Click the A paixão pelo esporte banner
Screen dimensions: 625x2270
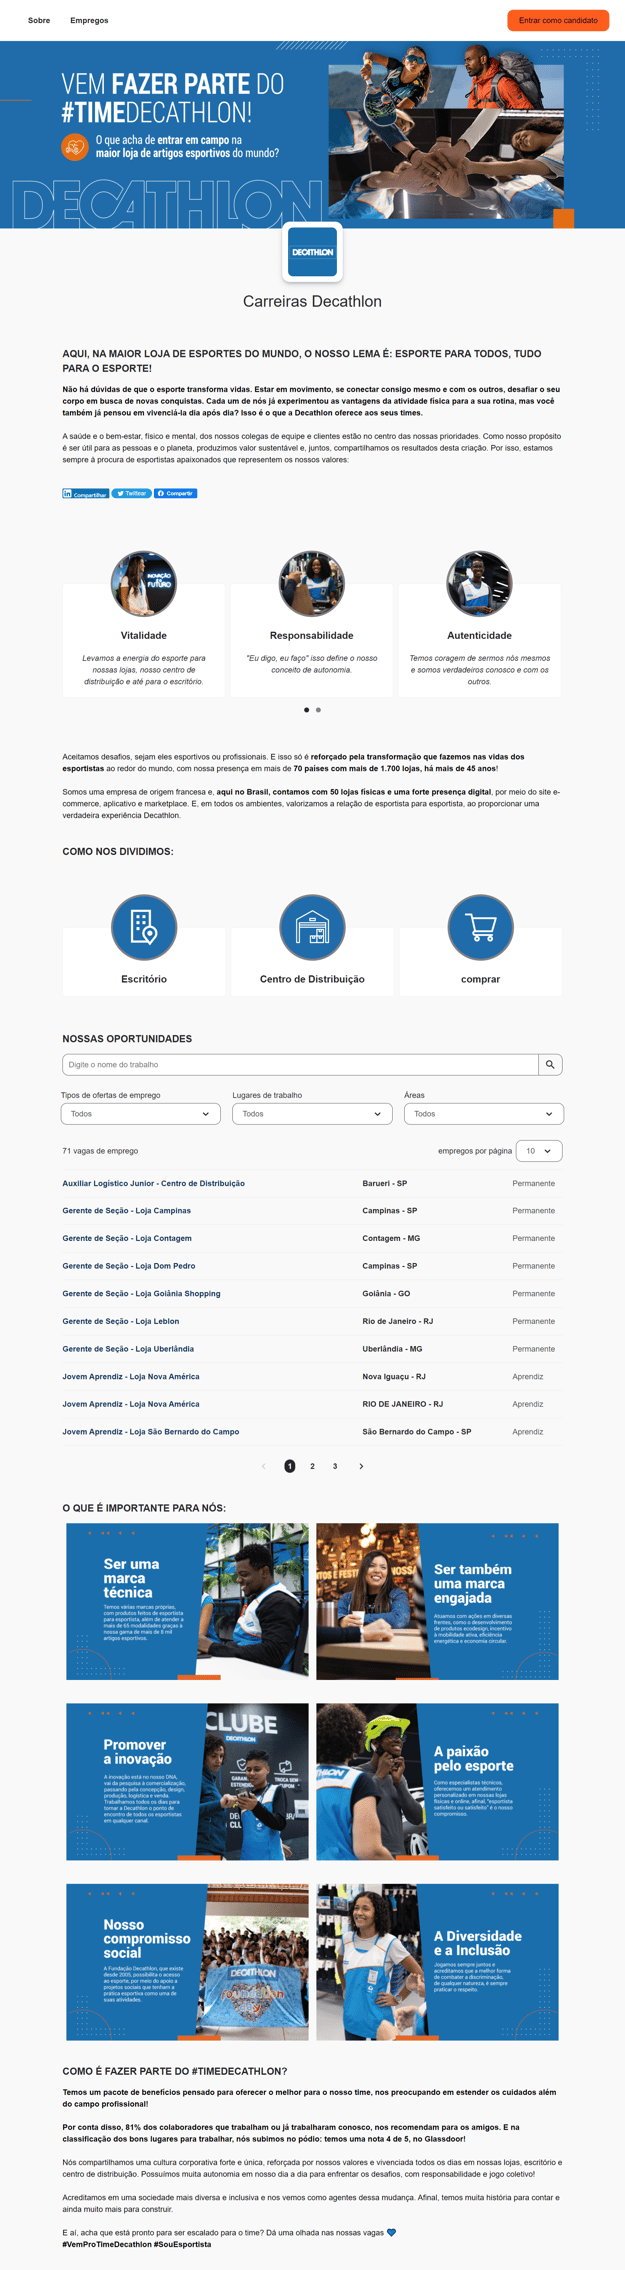[437, 1782]
